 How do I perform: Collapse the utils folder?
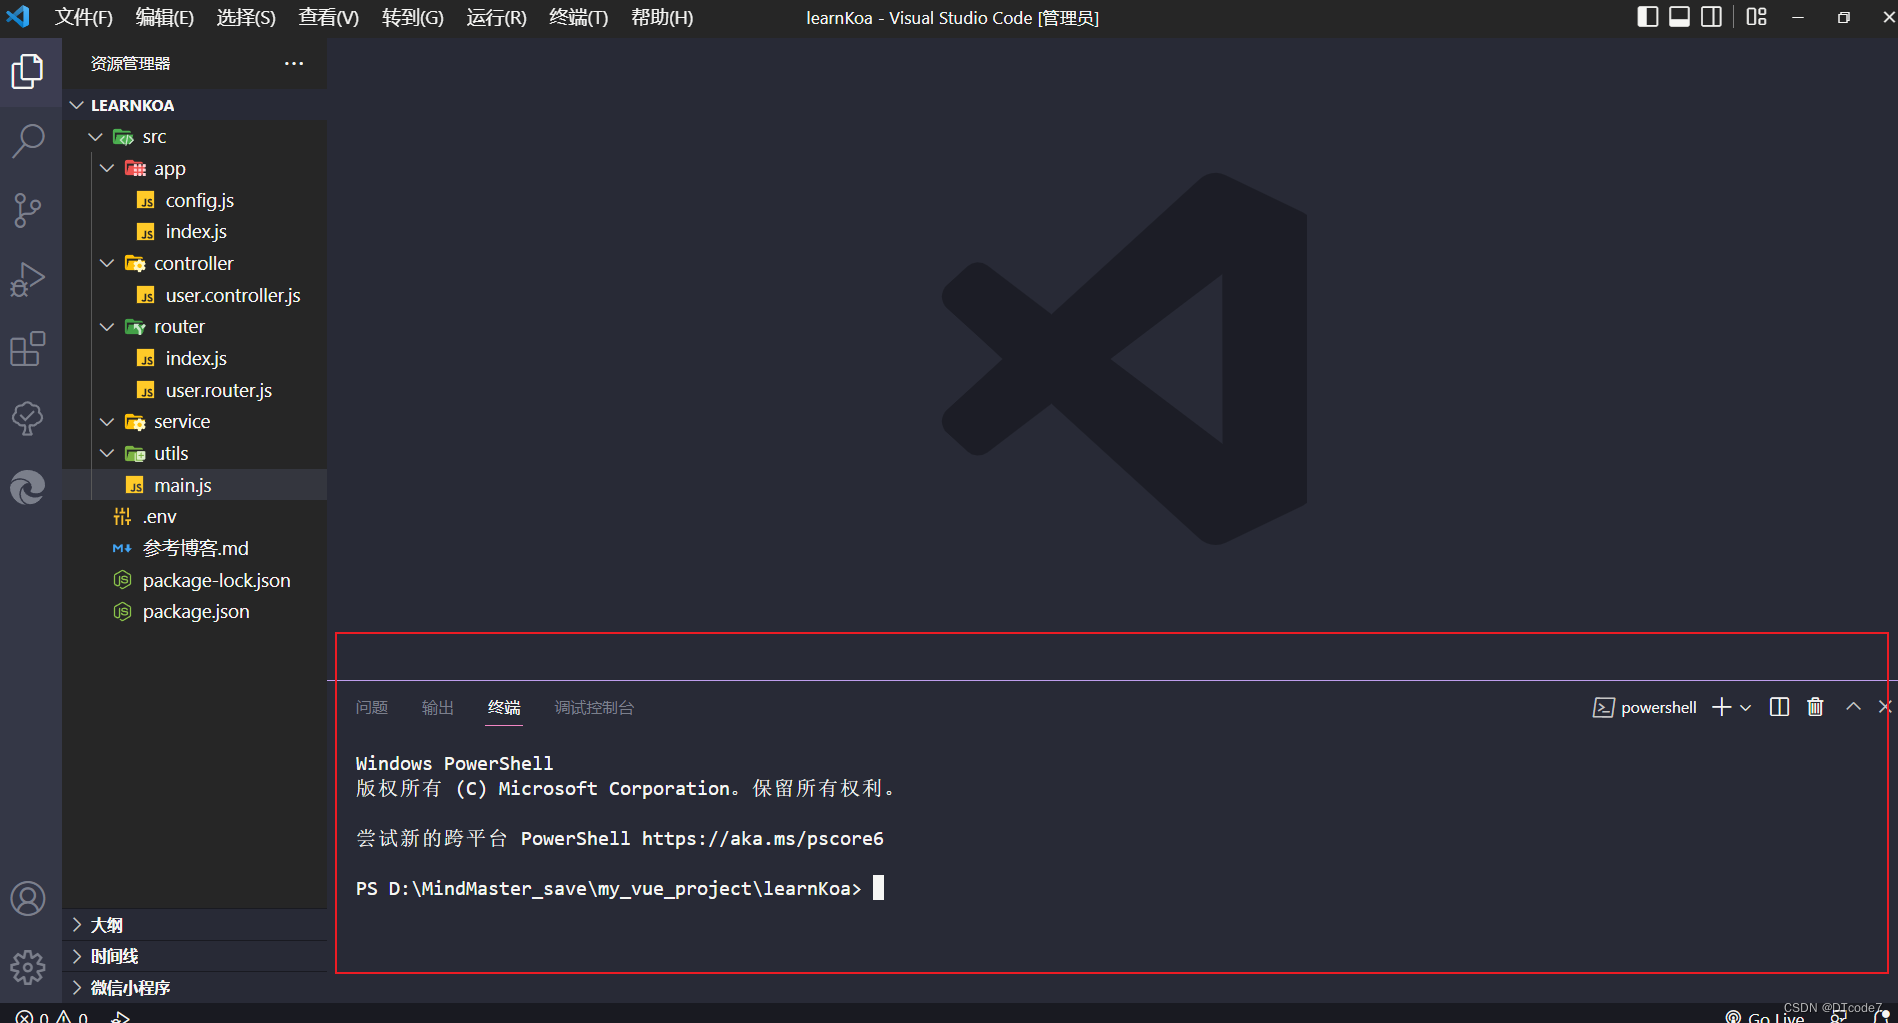tap(194, 453)
